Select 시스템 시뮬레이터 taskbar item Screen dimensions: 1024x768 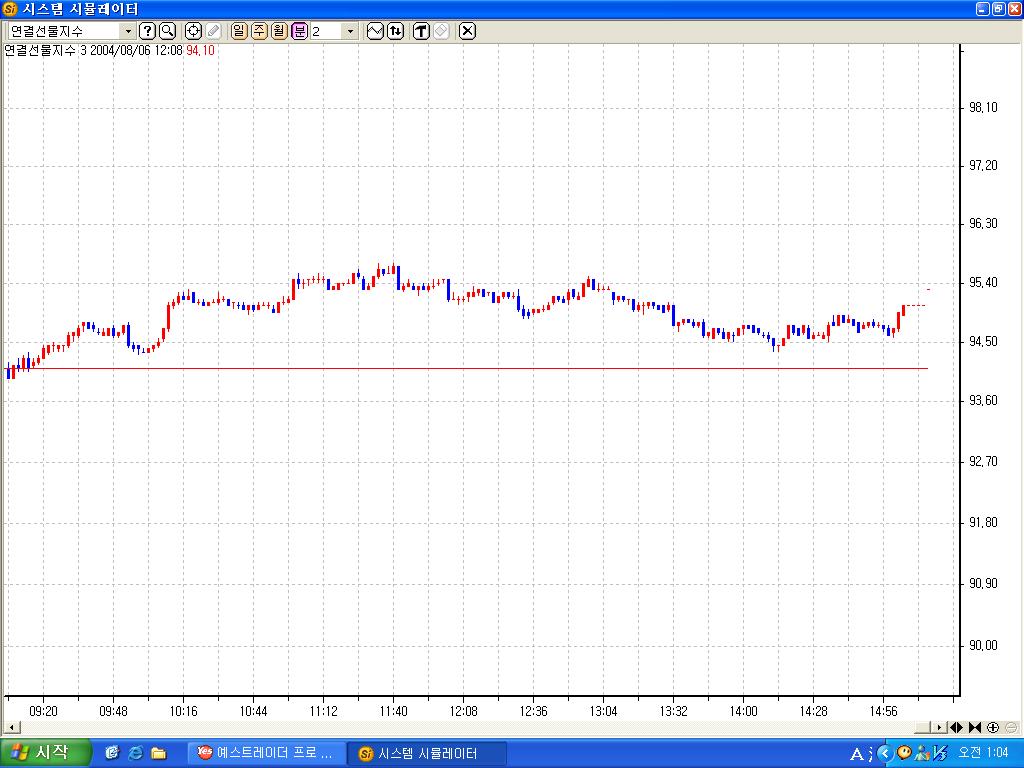pos(427,753)
